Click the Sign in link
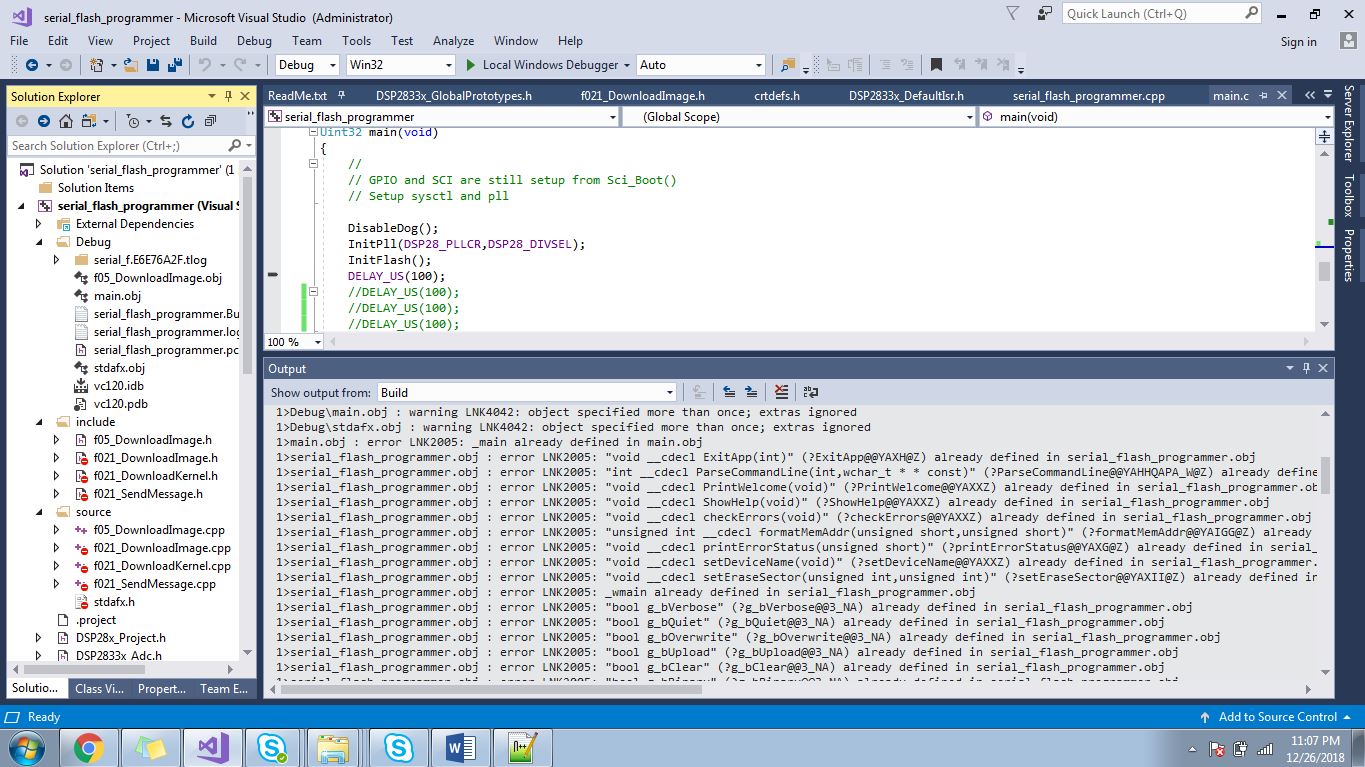1365x767 pixels. point(1298,42)
